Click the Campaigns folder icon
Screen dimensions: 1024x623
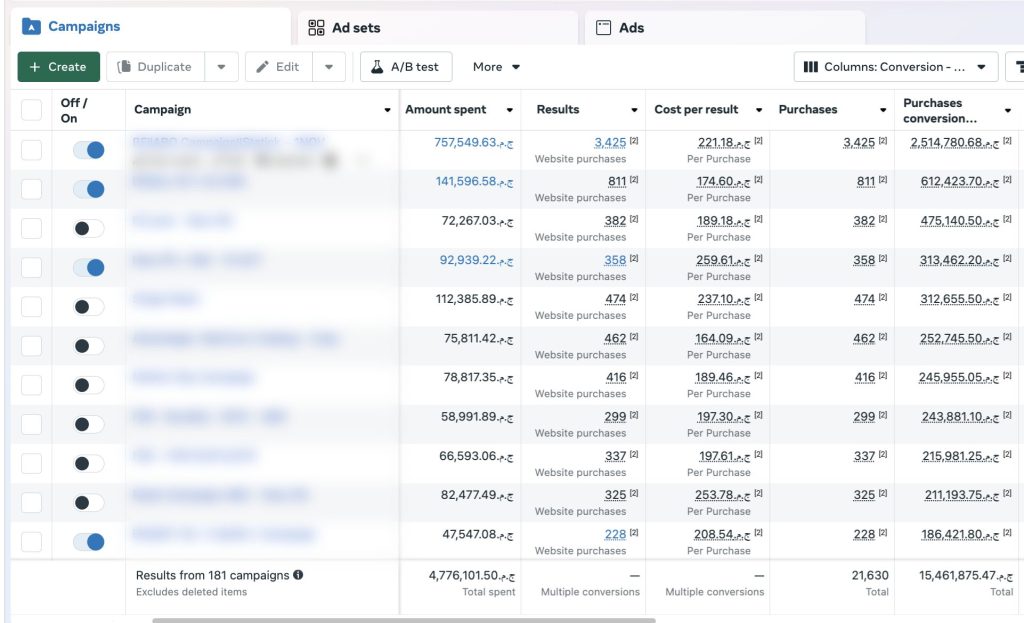click(31, 27)
